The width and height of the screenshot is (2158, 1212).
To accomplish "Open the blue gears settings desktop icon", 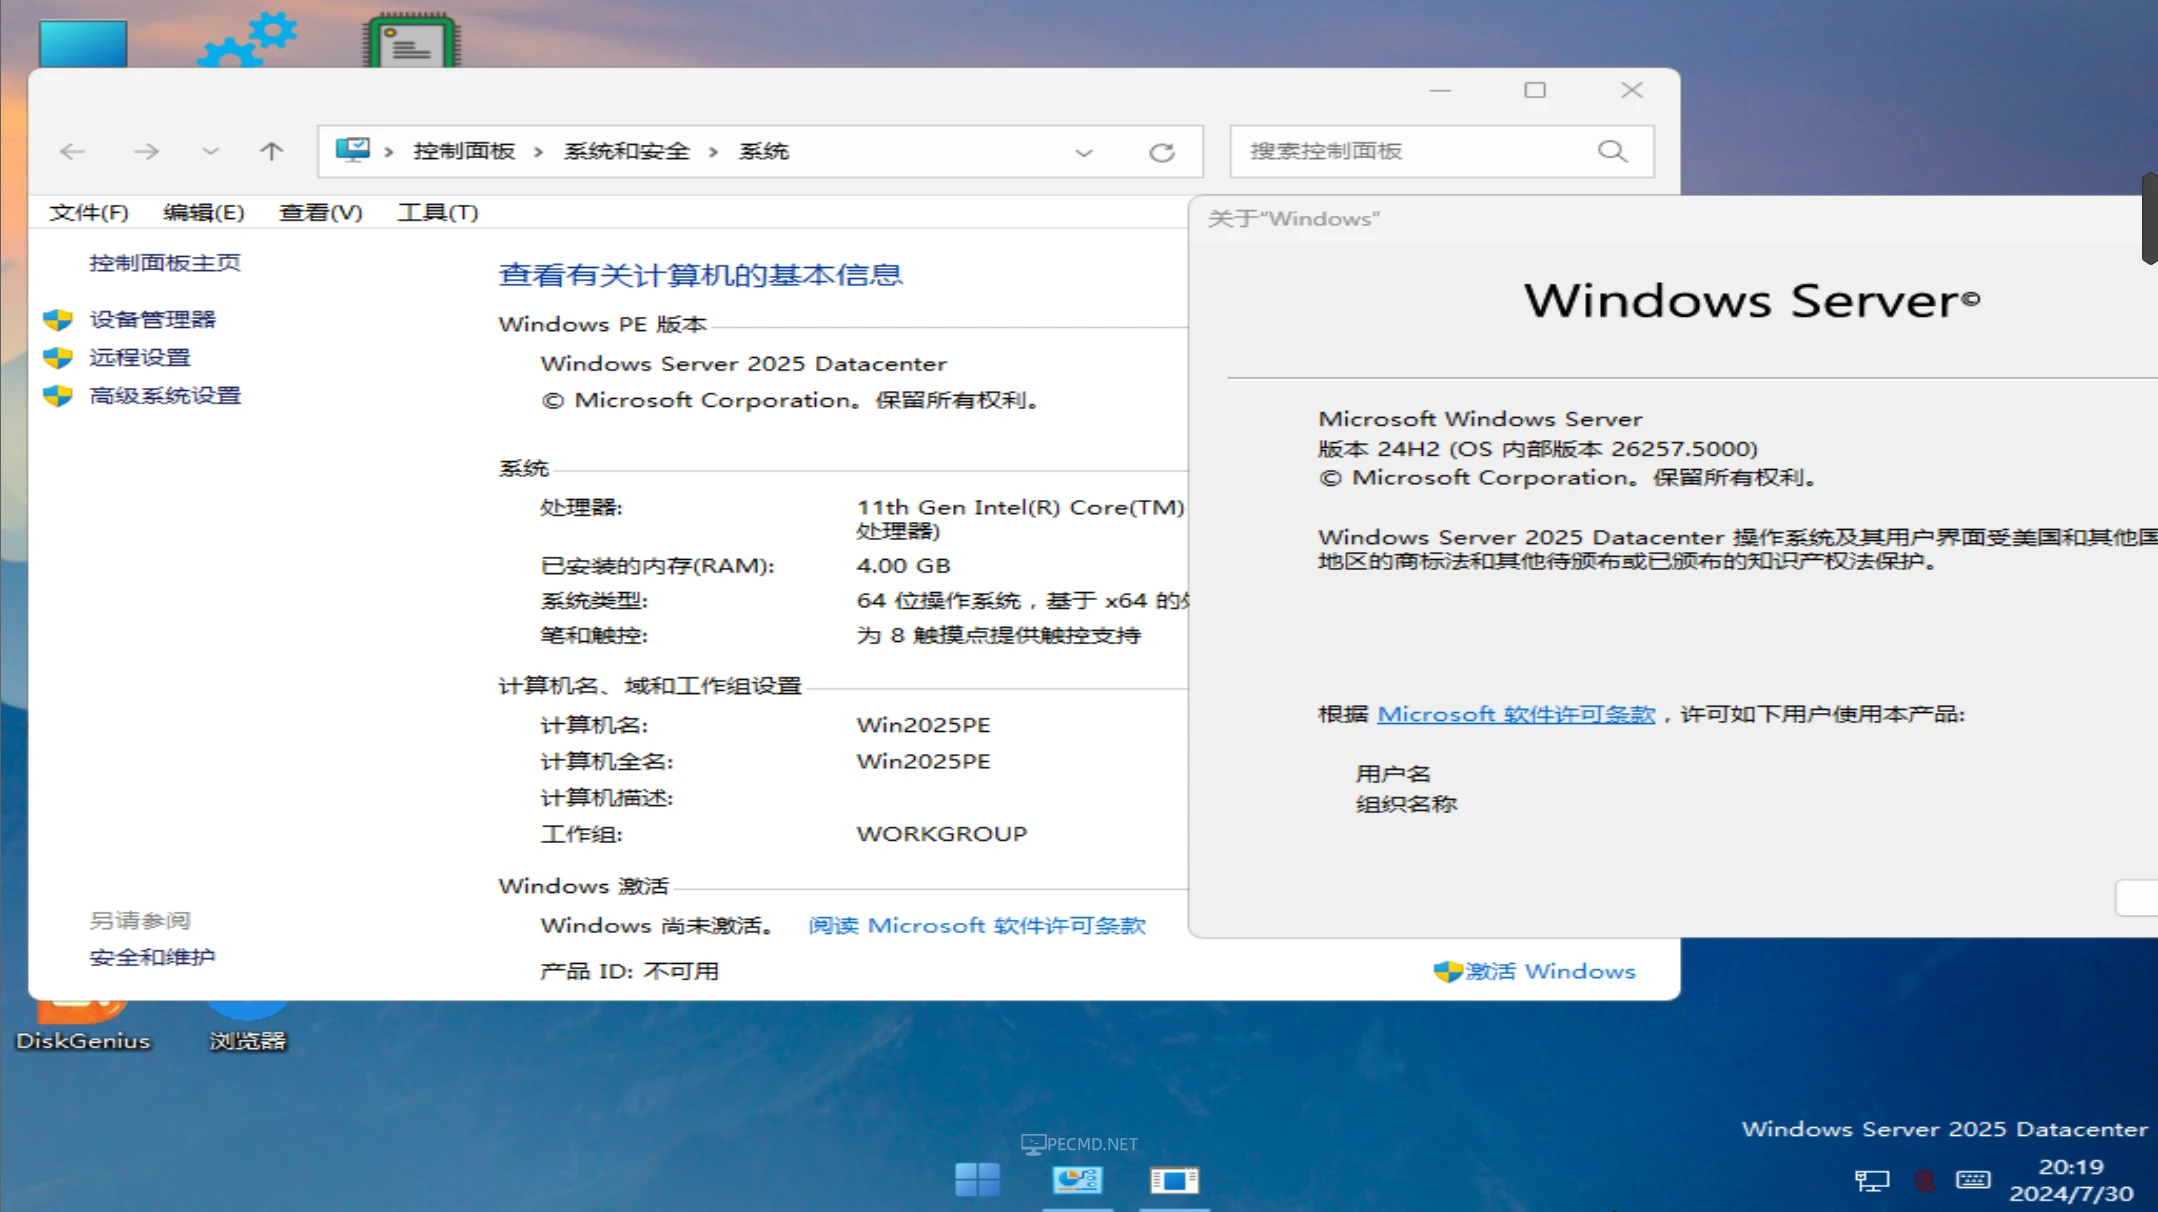I will (246, 40).
